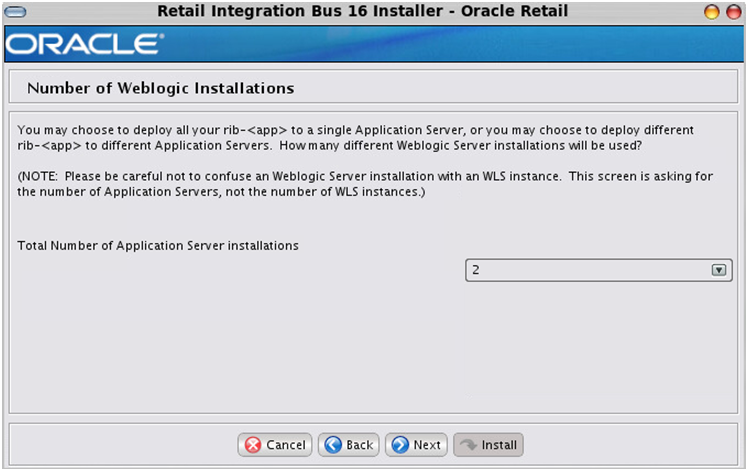This screenshot has height=471, width=748.
Task: Open the Application Server installations dropdown arrow
Action: pos(719,270)
